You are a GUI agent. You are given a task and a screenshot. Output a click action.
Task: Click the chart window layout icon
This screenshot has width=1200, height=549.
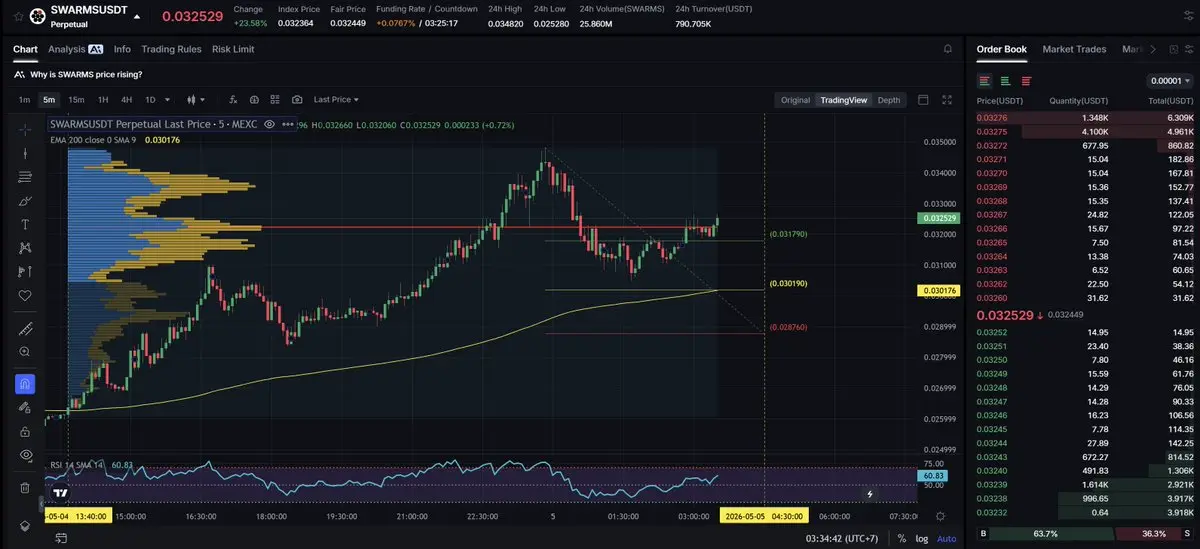point(923,100)
